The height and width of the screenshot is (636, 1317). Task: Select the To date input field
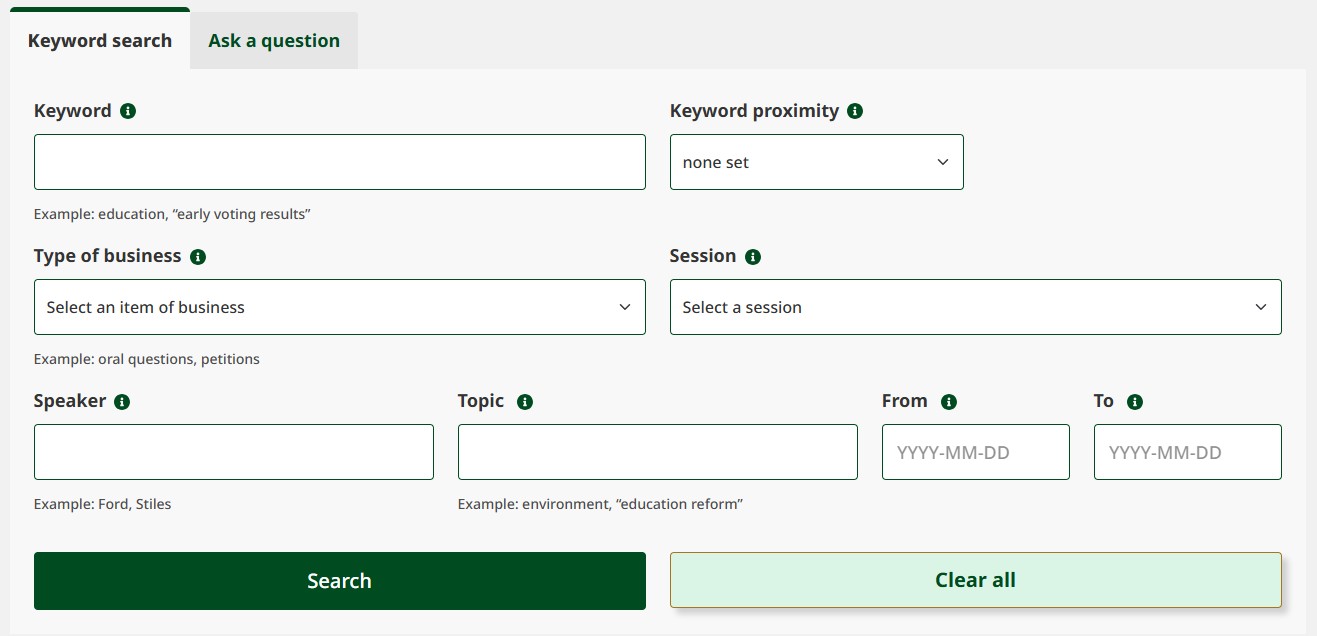pos(1187,452)
